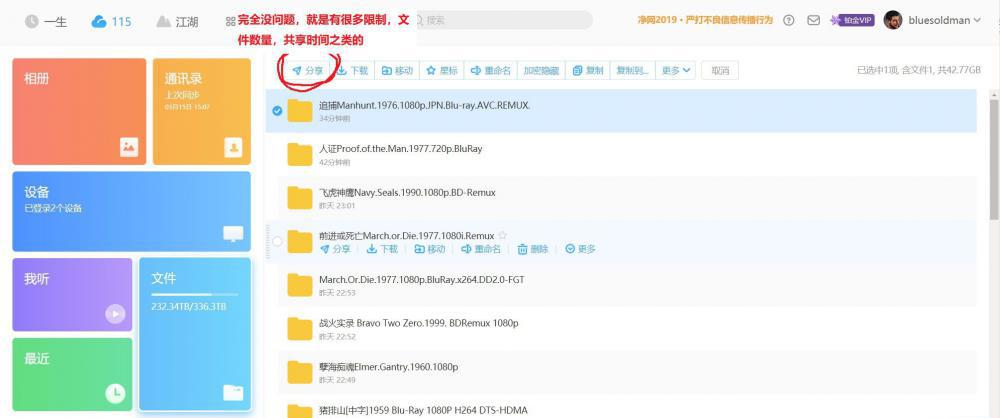Open the 文件 files tile

tap(195, 334)
